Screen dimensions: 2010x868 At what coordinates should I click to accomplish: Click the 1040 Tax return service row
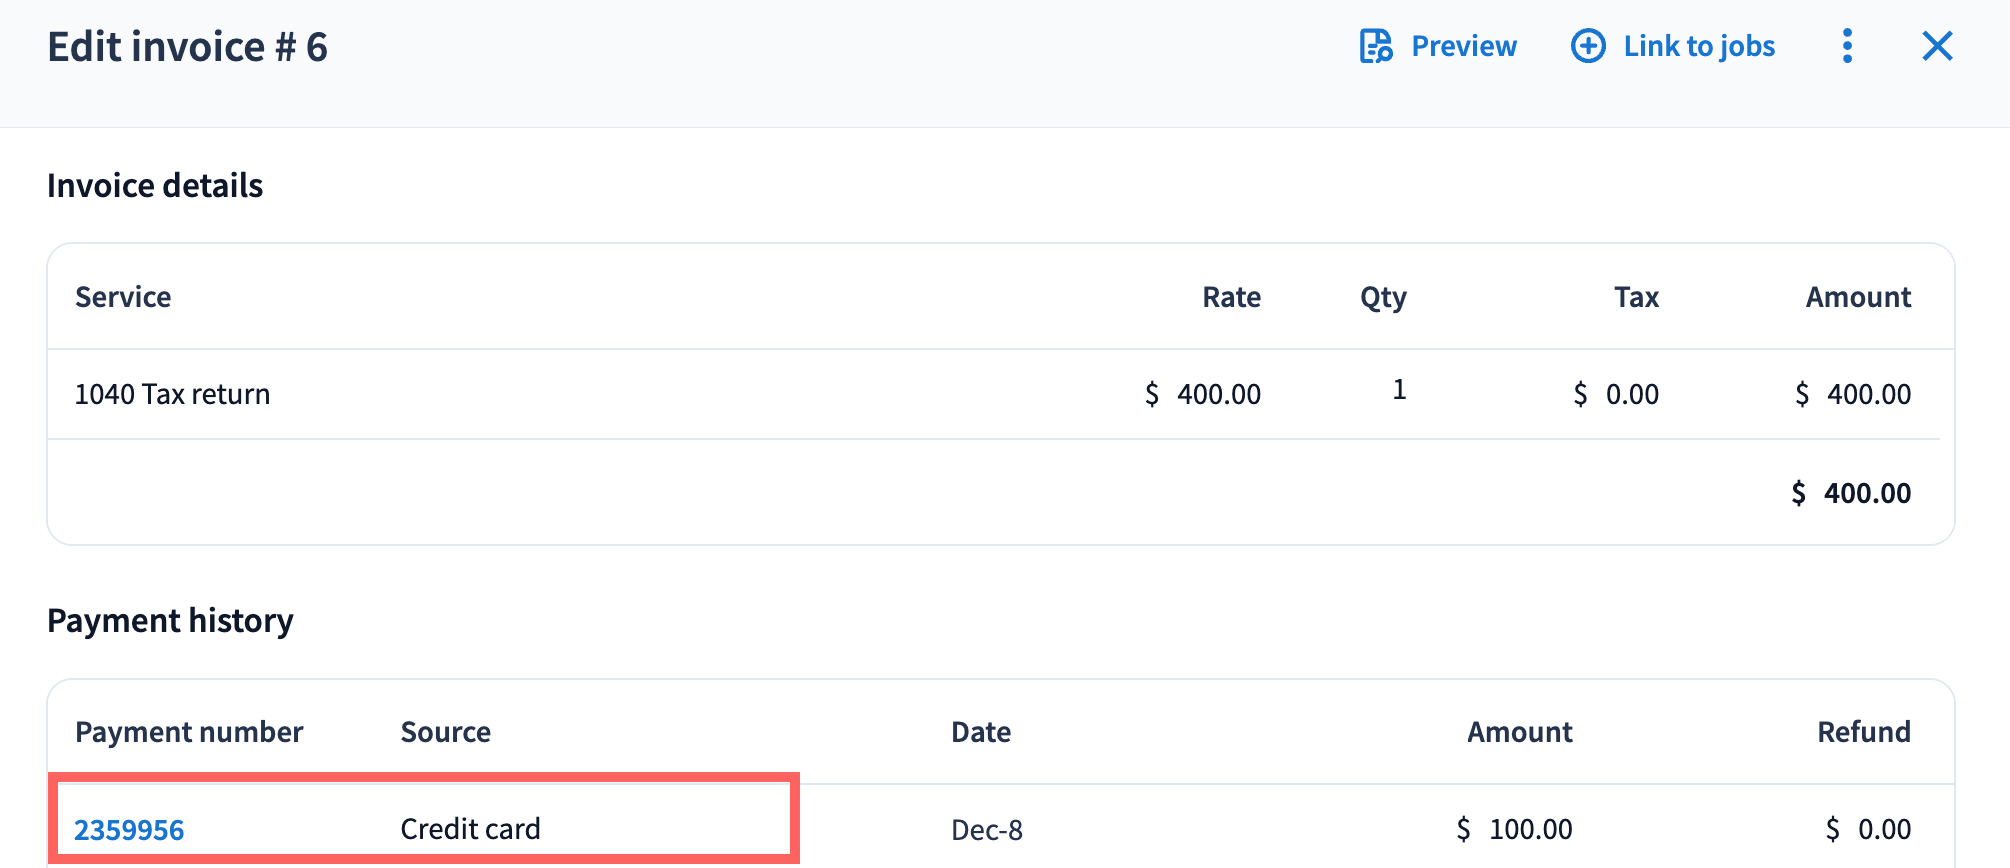[x=173, y=394]
